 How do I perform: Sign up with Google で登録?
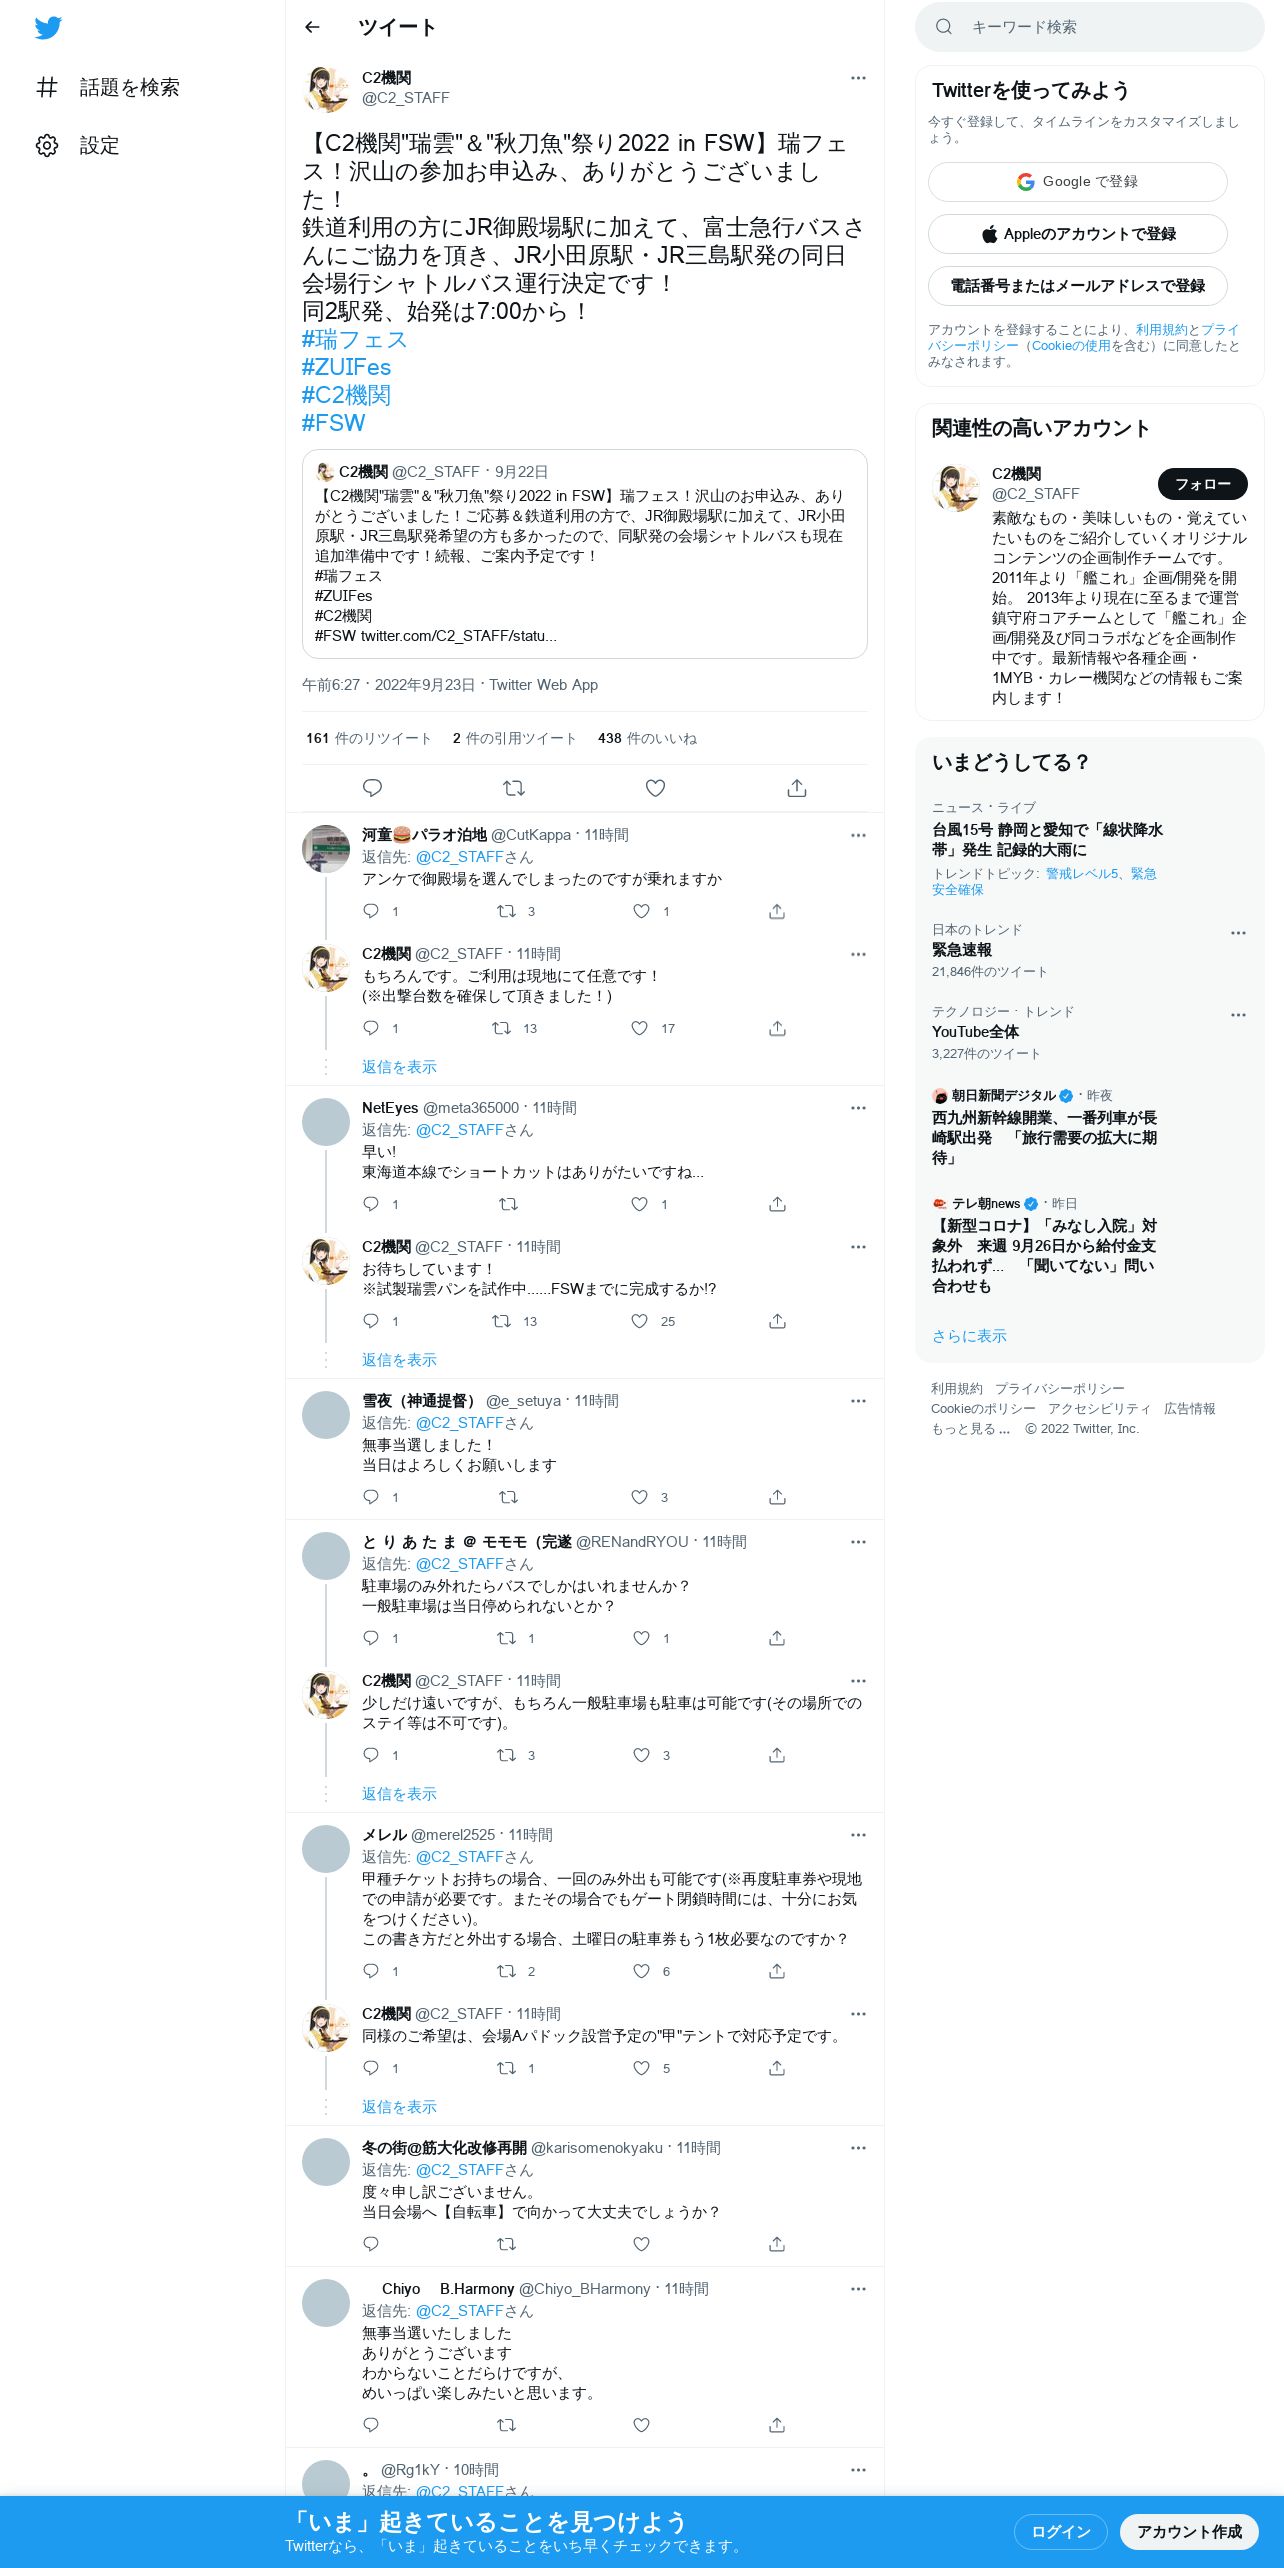[x=1078, y=182]
